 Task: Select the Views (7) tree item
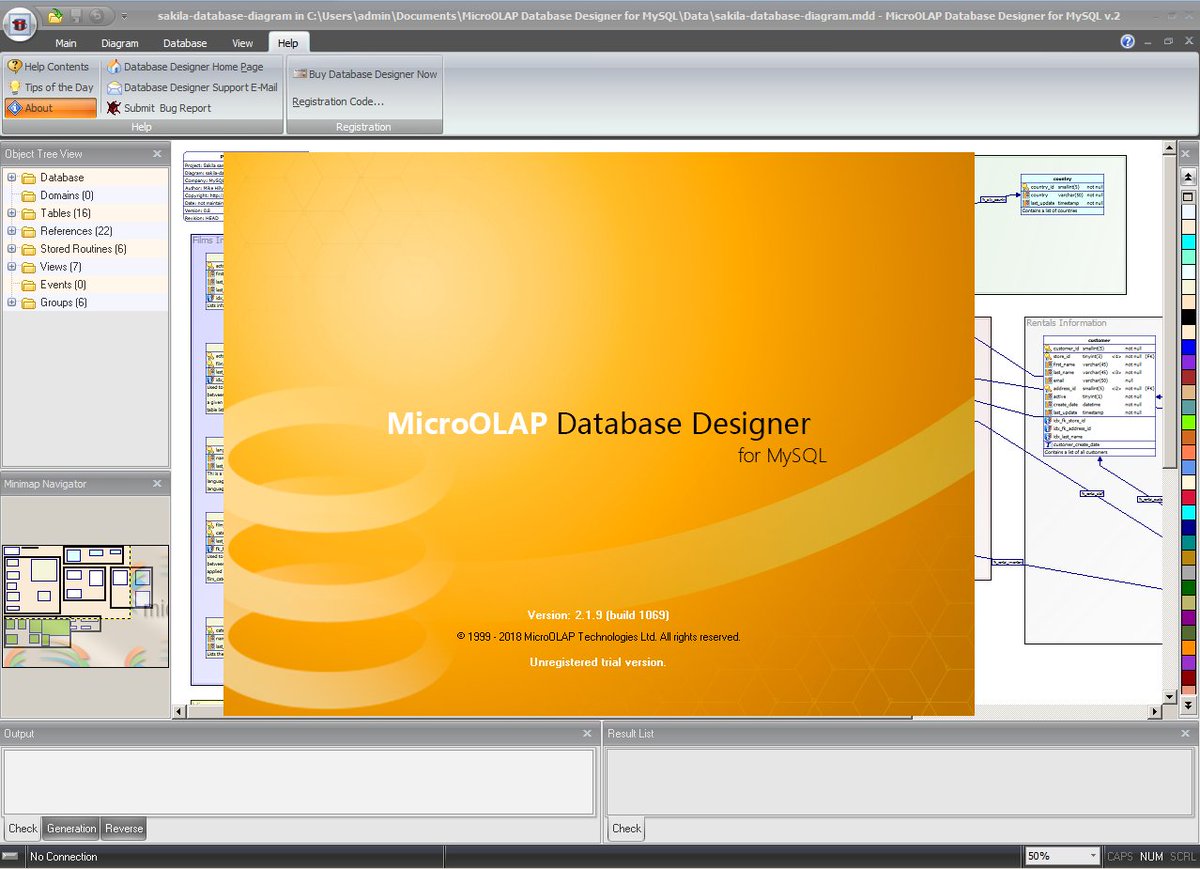click(61, 267)
